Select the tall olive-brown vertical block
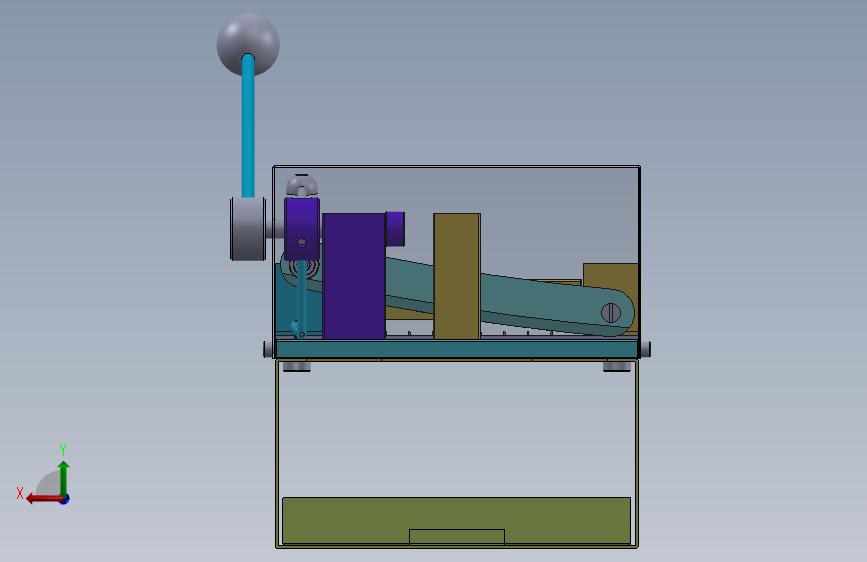The height and width of the screenshot is (562, 867). 457,276
